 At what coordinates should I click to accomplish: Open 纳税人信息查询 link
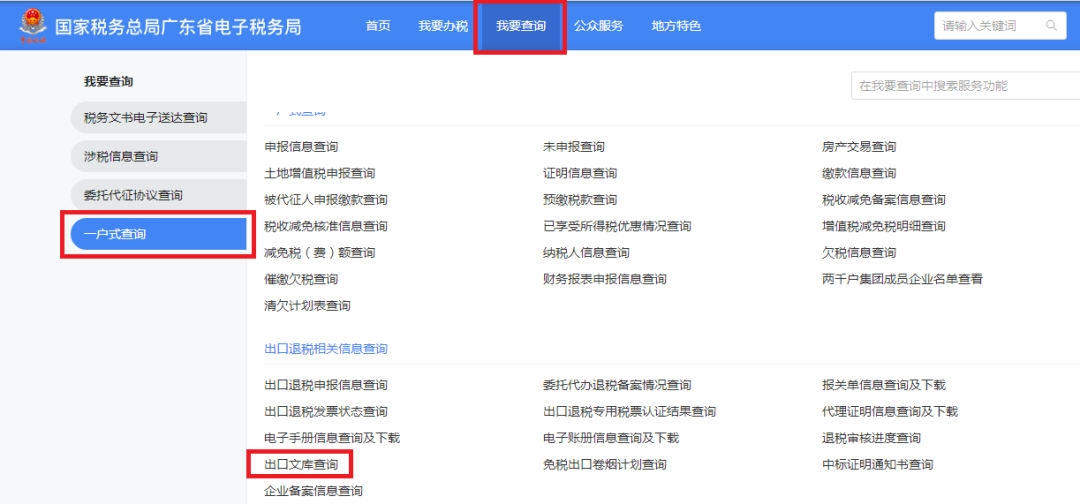586,253
